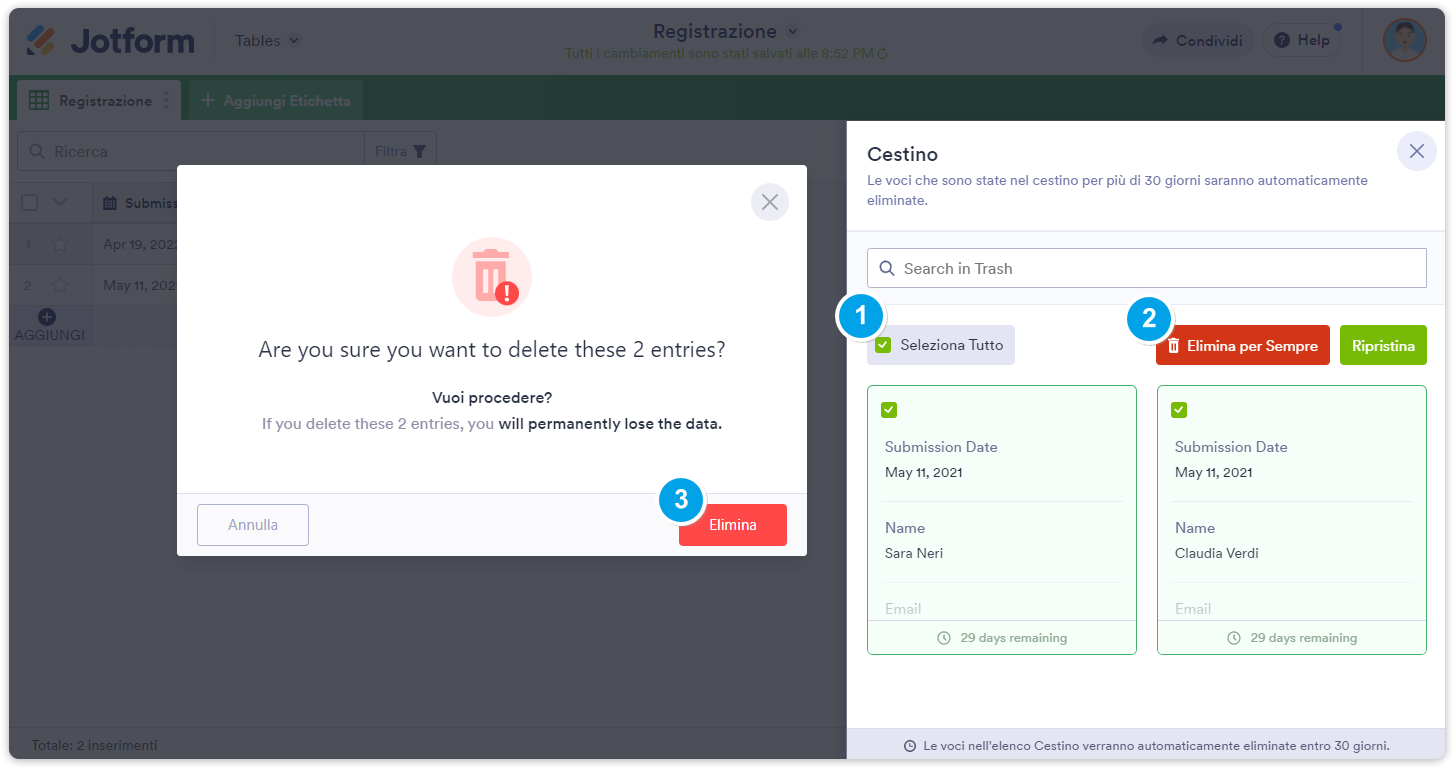1454x769 pixels.
Task: Click the 29 days remaining on Claudia Verdi card
Action: pos(1292,638)
